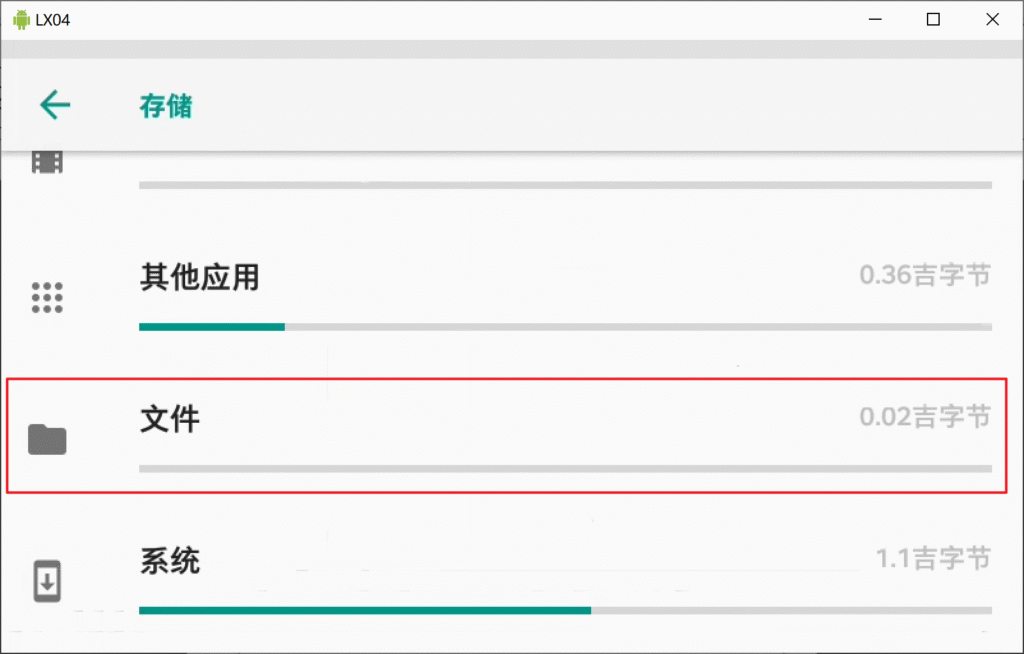Maximize the LX04 window
The width and height of the screenshot is (1024, 654).
tap(933, 20)
